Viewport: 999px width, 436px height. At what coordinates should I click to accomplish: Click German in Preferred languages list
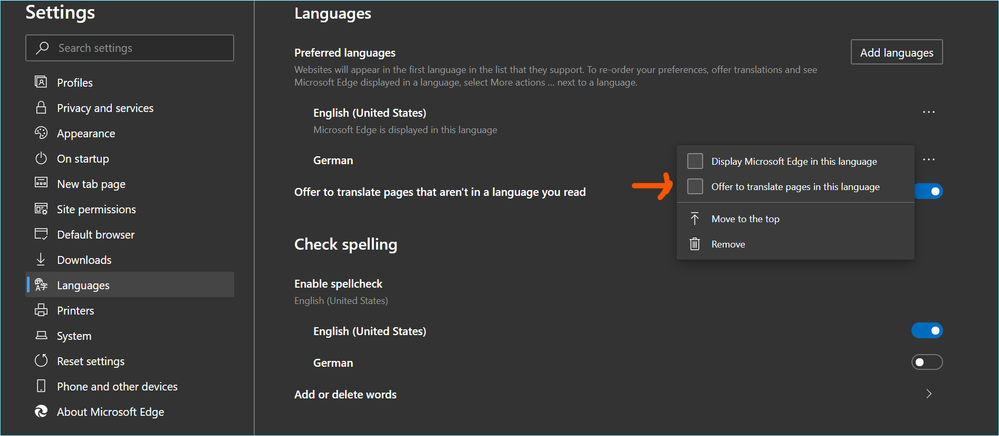coord(333,160)
